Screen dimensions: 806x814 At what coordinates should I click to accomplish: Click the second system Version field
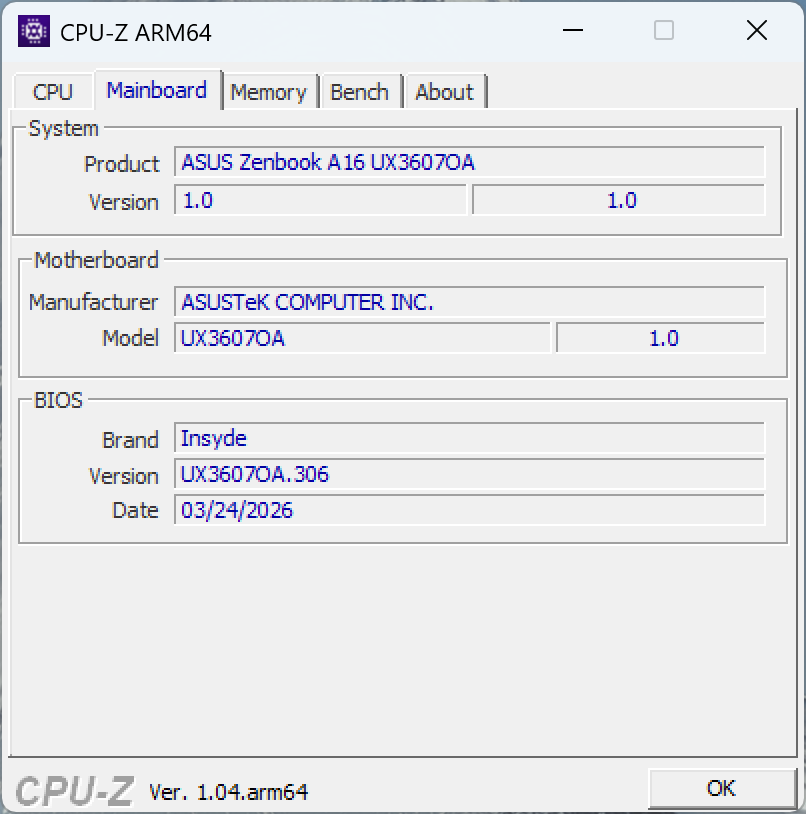[x=618, y=200]
